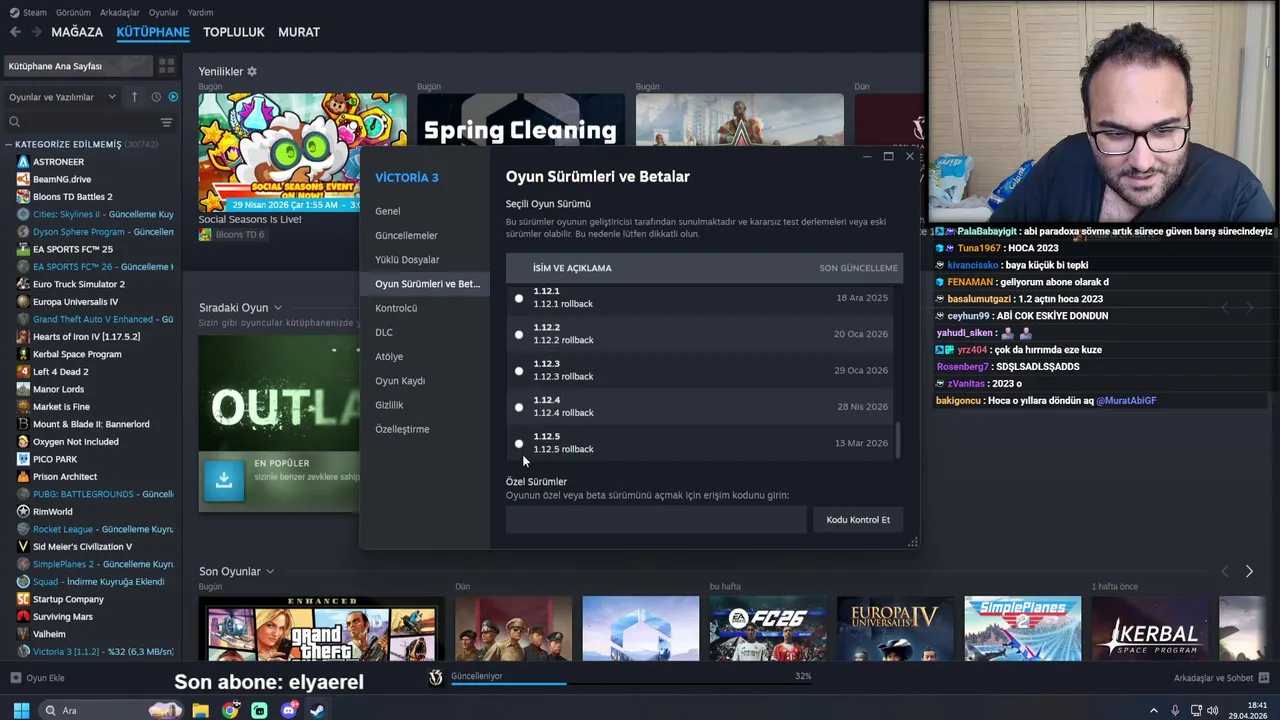
Task: Click the RimWorld game icon in list
Action: click(x=23, y=512)
